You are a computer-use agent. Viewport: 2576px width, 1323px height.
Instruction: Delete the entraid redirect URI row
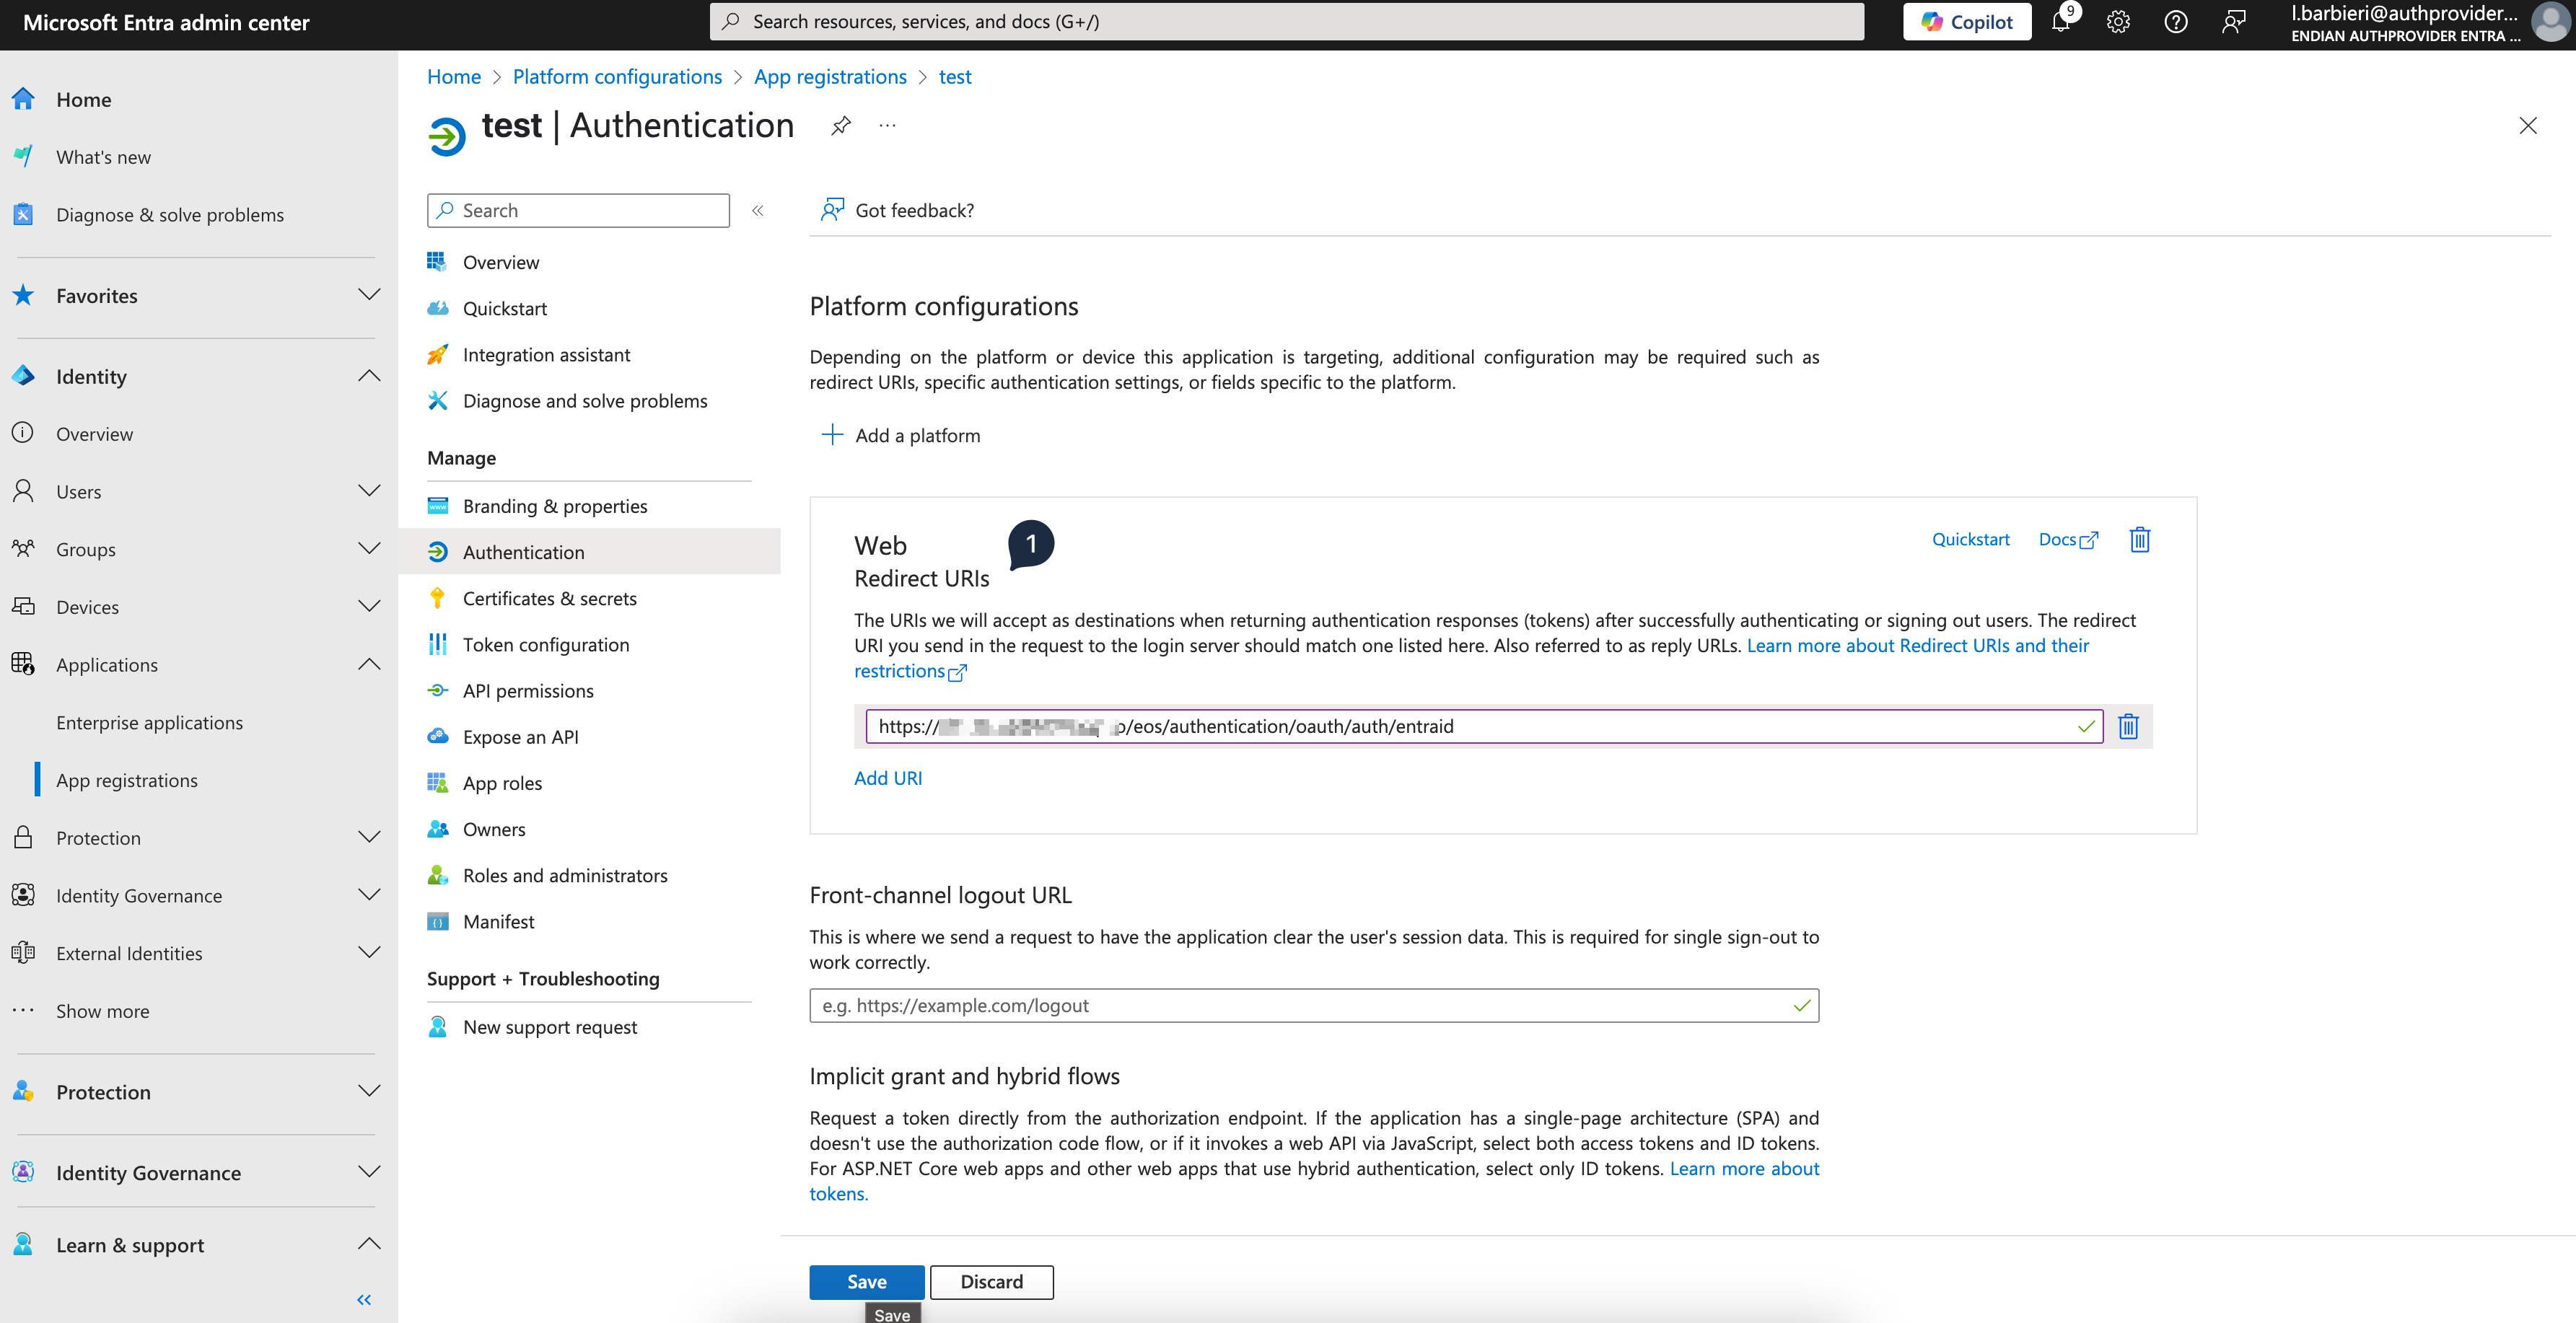[2128, 726]
